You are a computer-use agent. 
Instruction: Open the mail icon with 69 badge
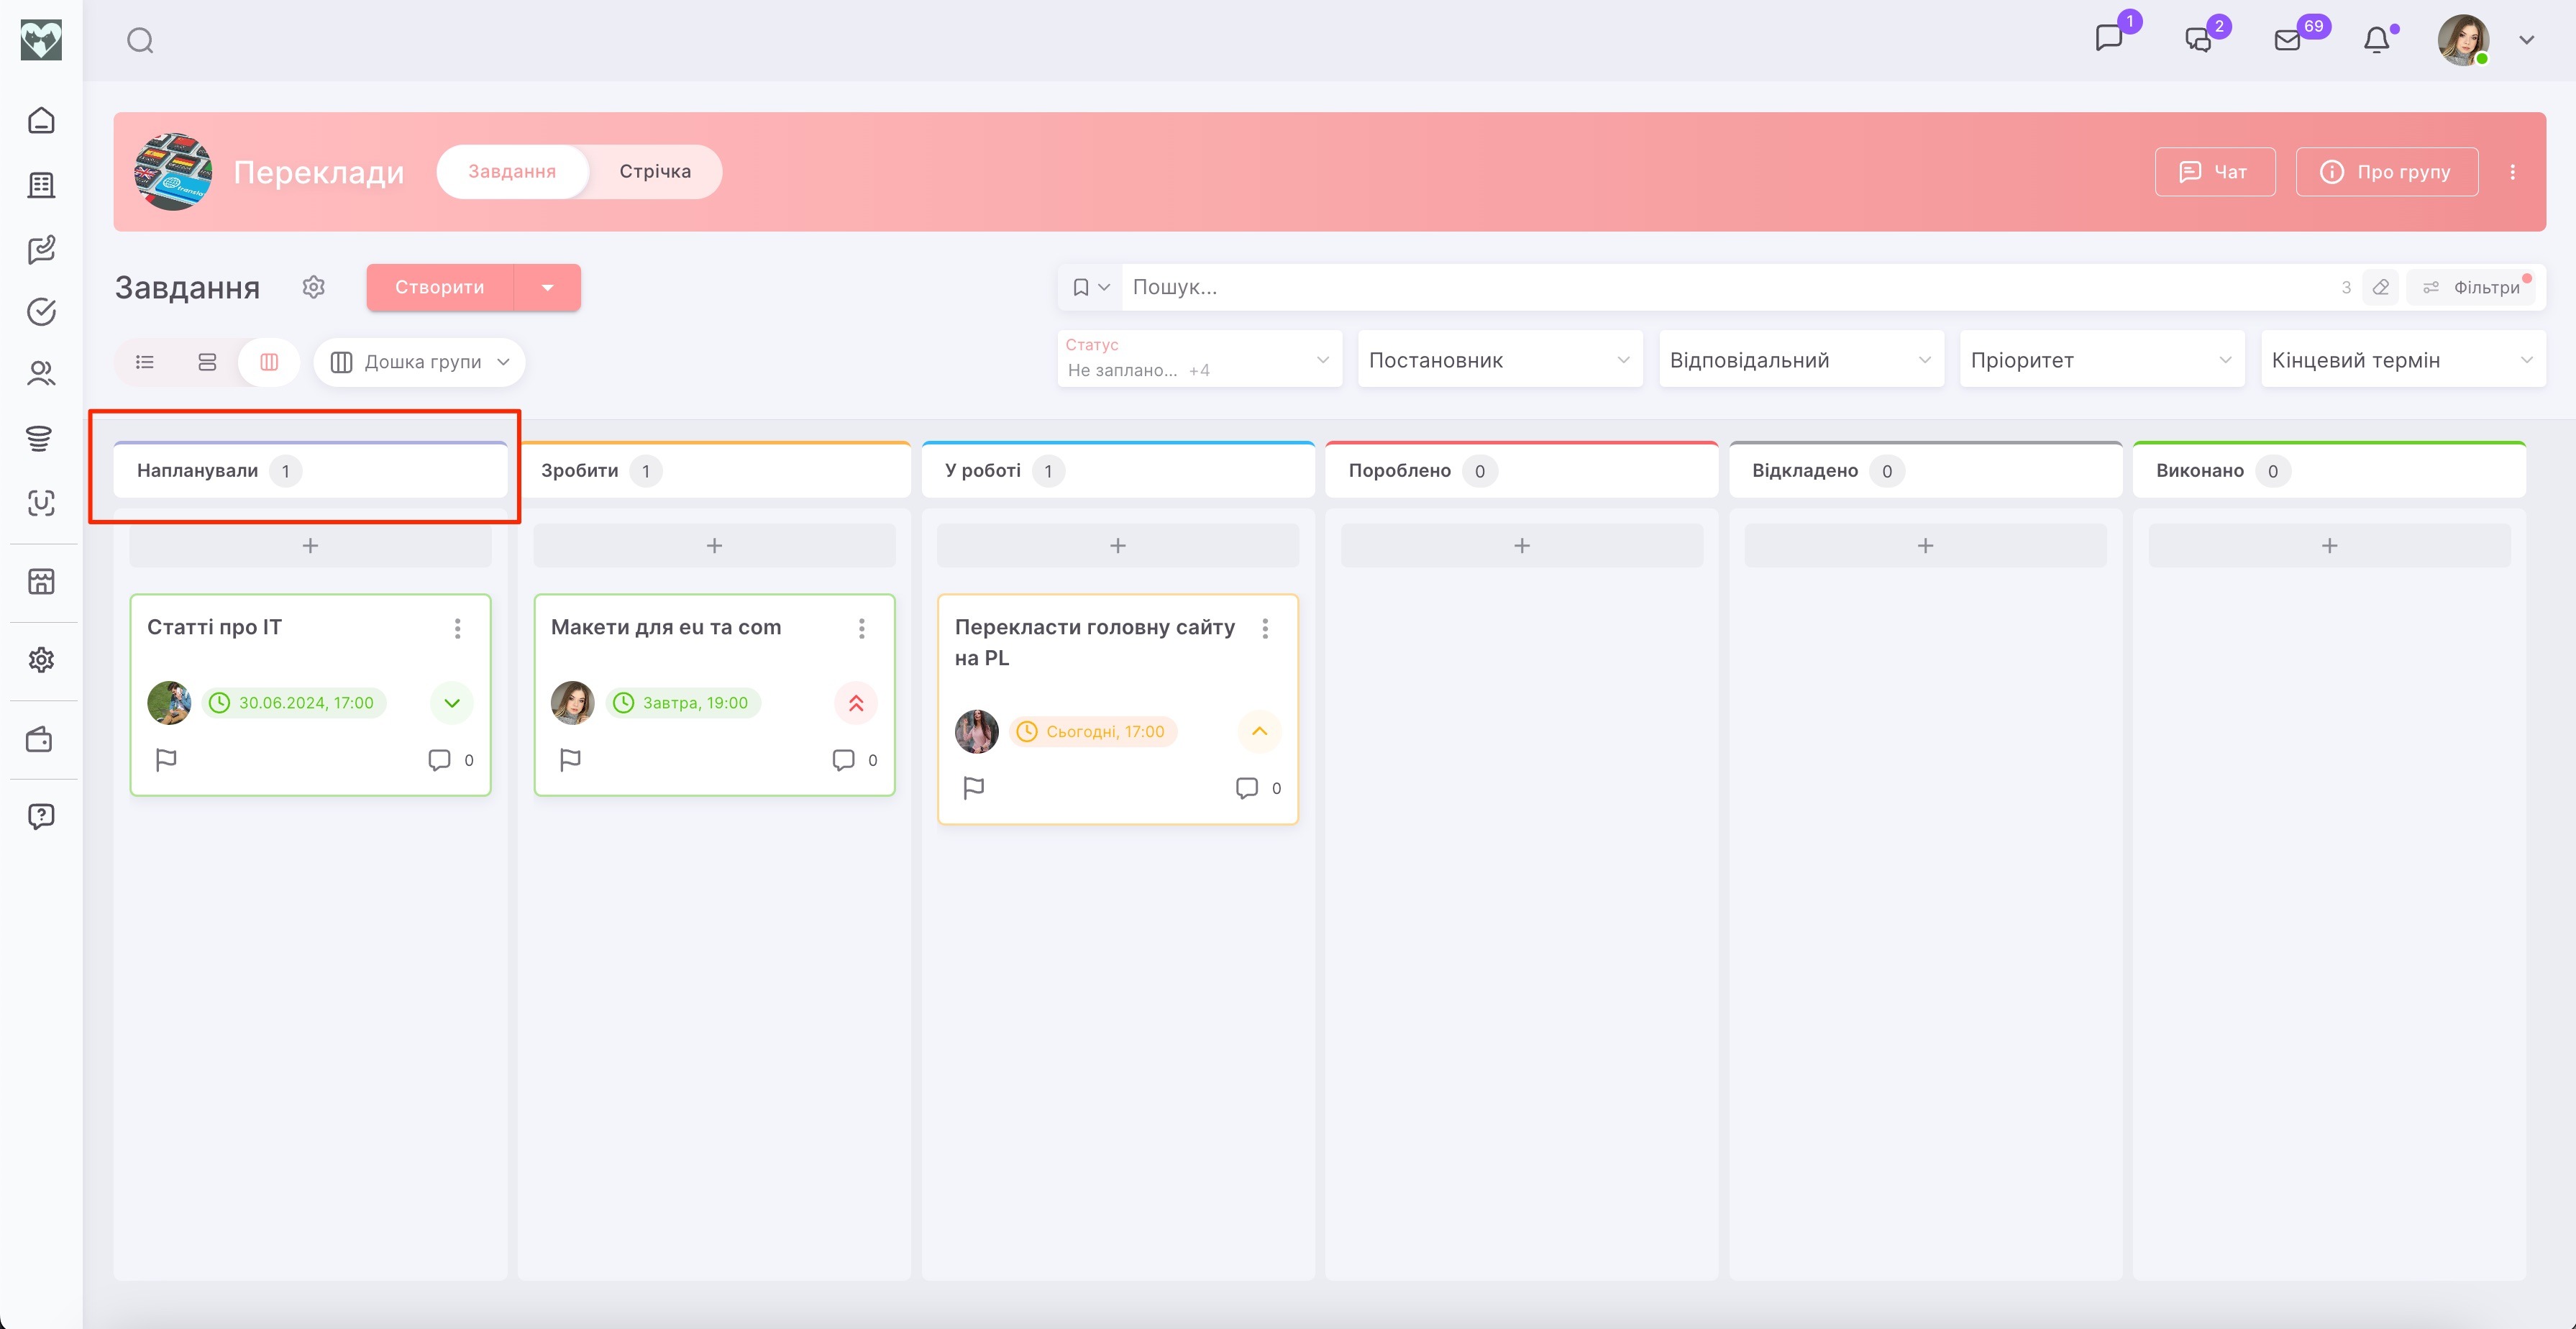point(2287,40)
